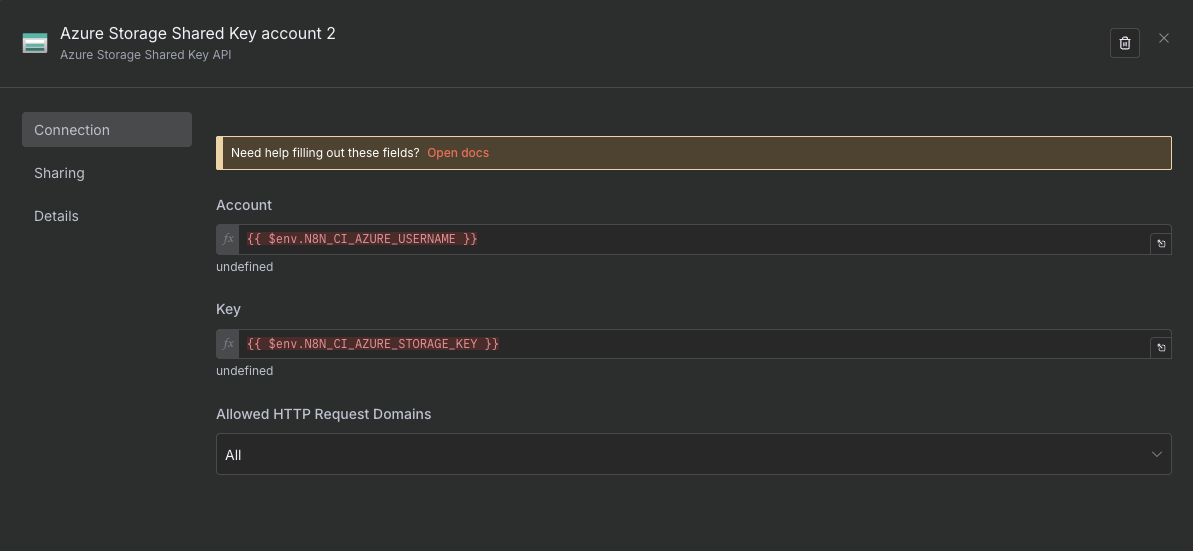Viewport: 1193px width, 551px height.
Task: Delete this credential using the trash icon
Action: (1124, 43)
